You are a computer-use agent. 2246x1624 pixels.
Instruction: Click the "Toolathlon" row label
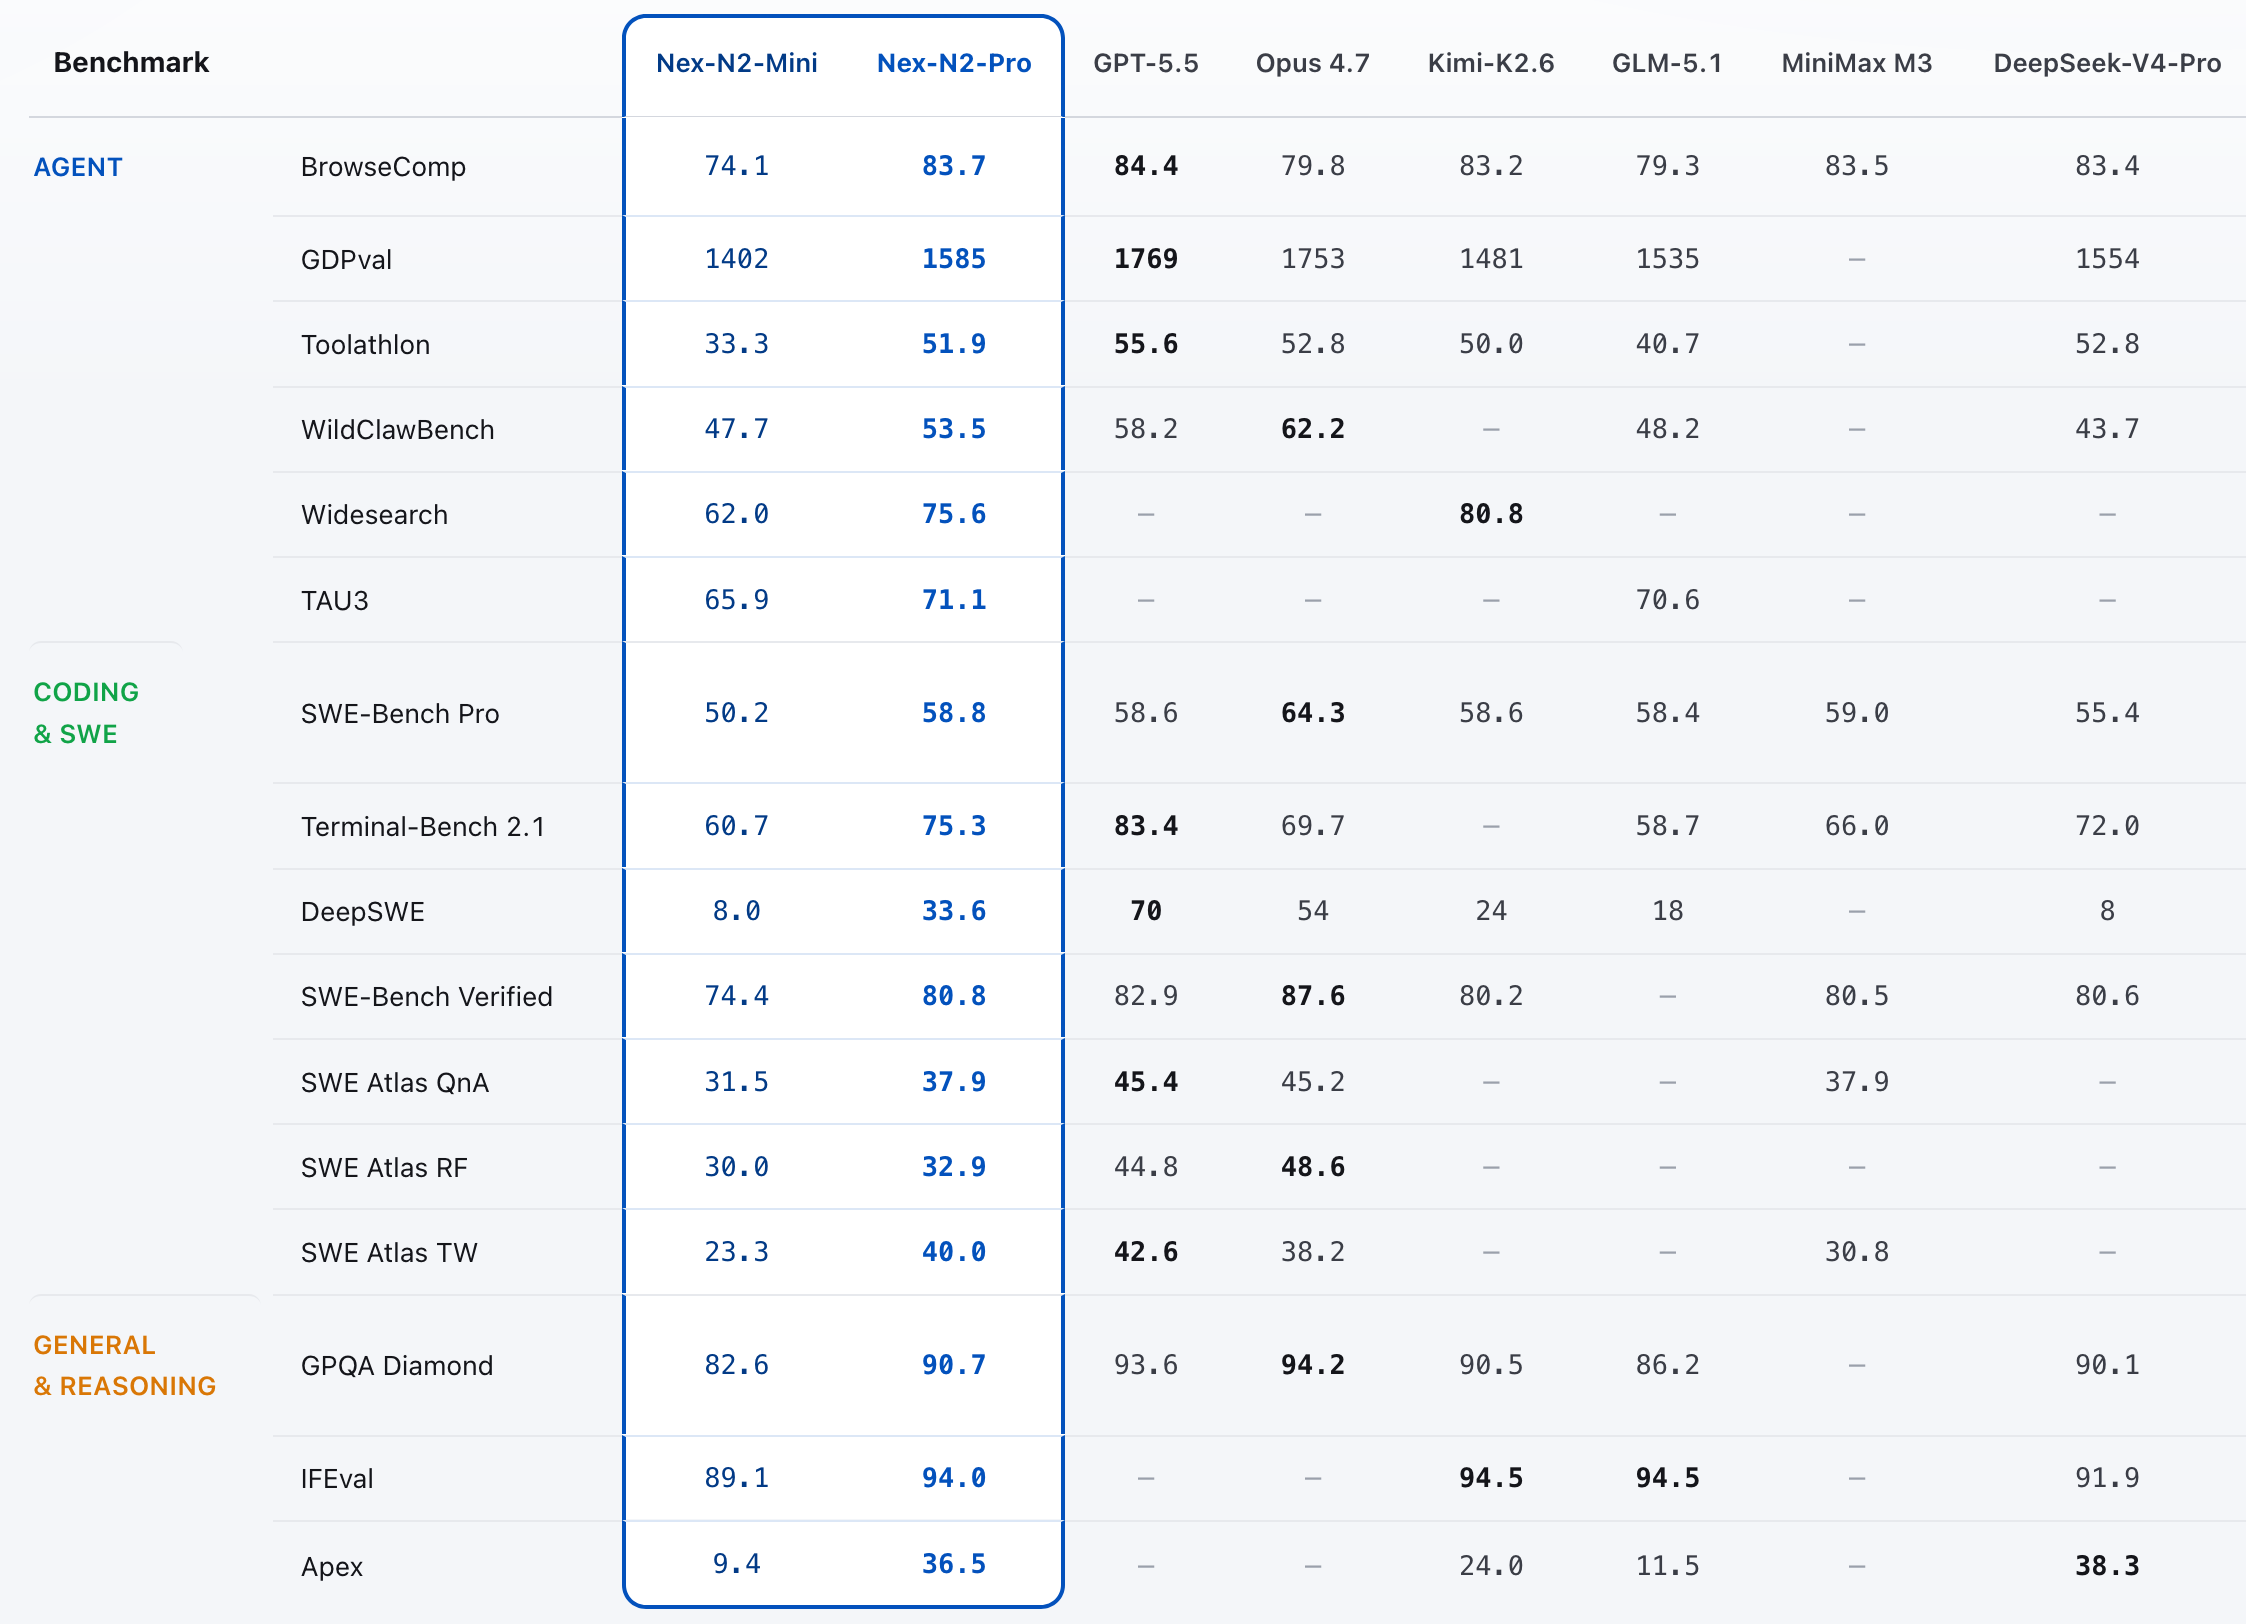(x=365, y=345)
